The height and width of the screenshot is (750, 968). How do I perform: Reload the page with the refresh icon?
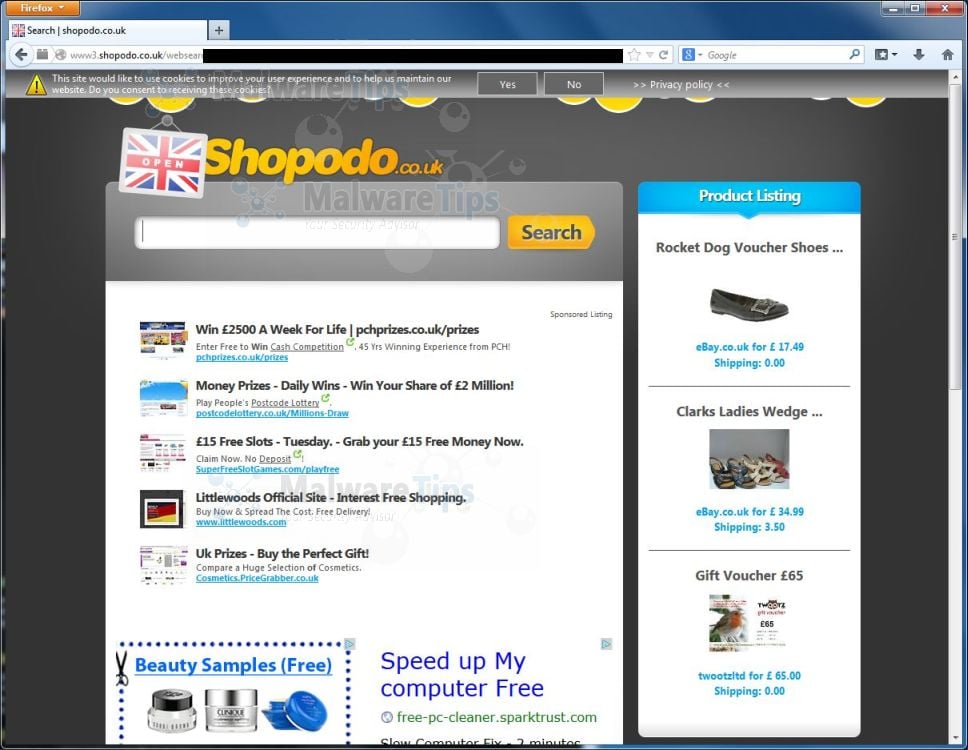(x=664, y=55)
